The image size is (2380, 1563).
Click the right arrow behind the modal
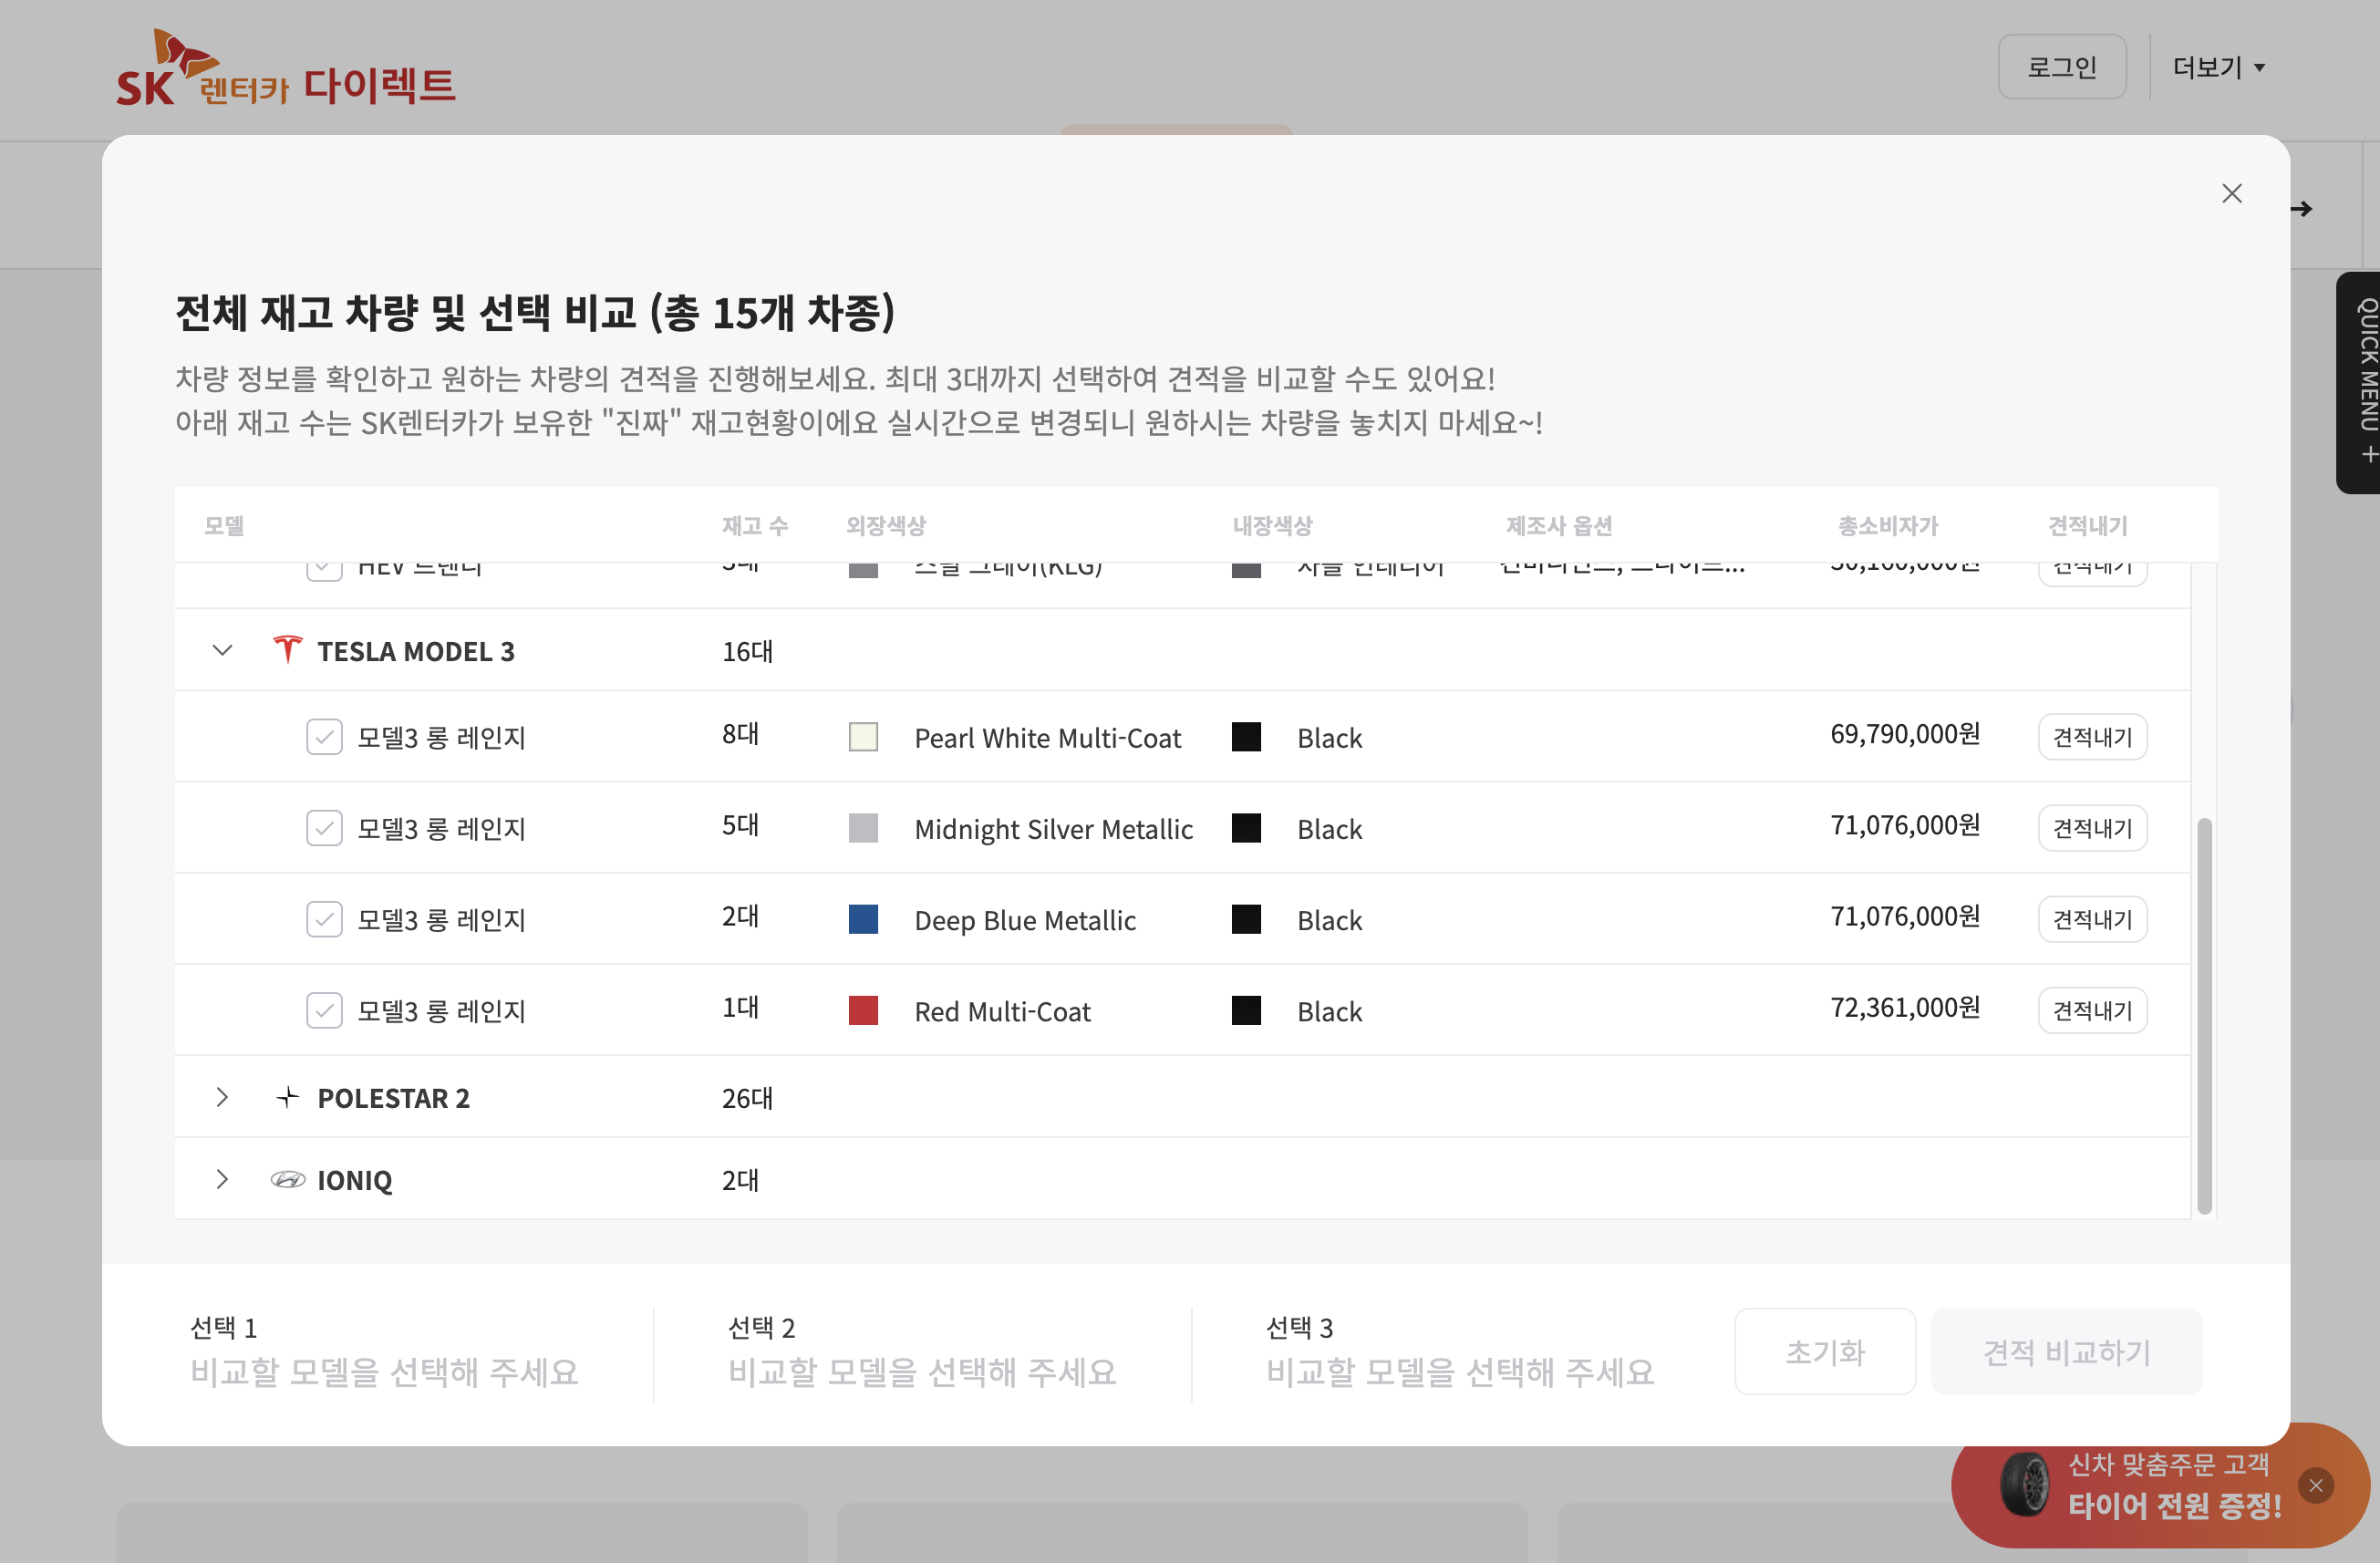click(2302, 209)
